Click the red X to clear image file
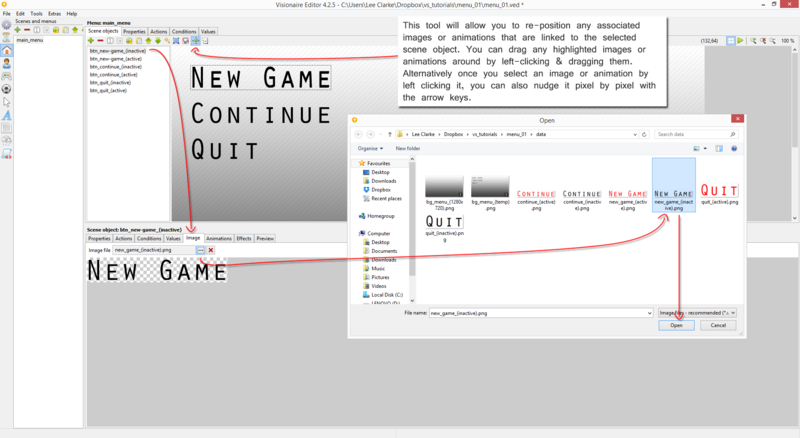Screen dimensions: 800x438 pyautogui.click(x=211, y=249)
